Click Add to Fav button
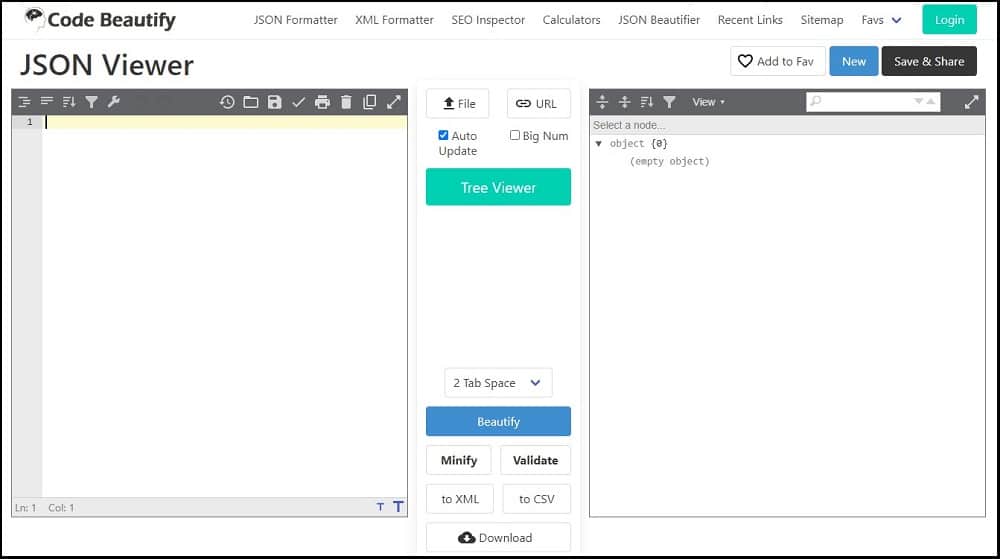Screen dimensions: 1000x559 [x=777, y=61]
